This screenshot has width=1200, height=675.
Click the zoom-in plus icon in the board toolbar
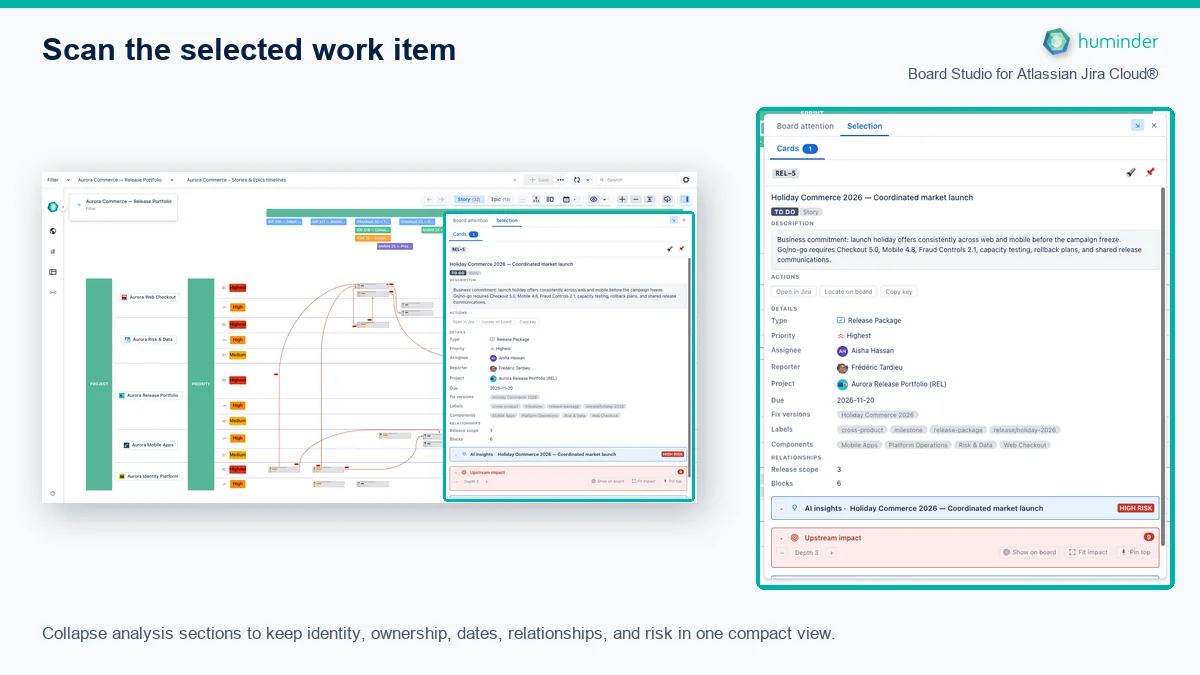click(x=622, y=199)
